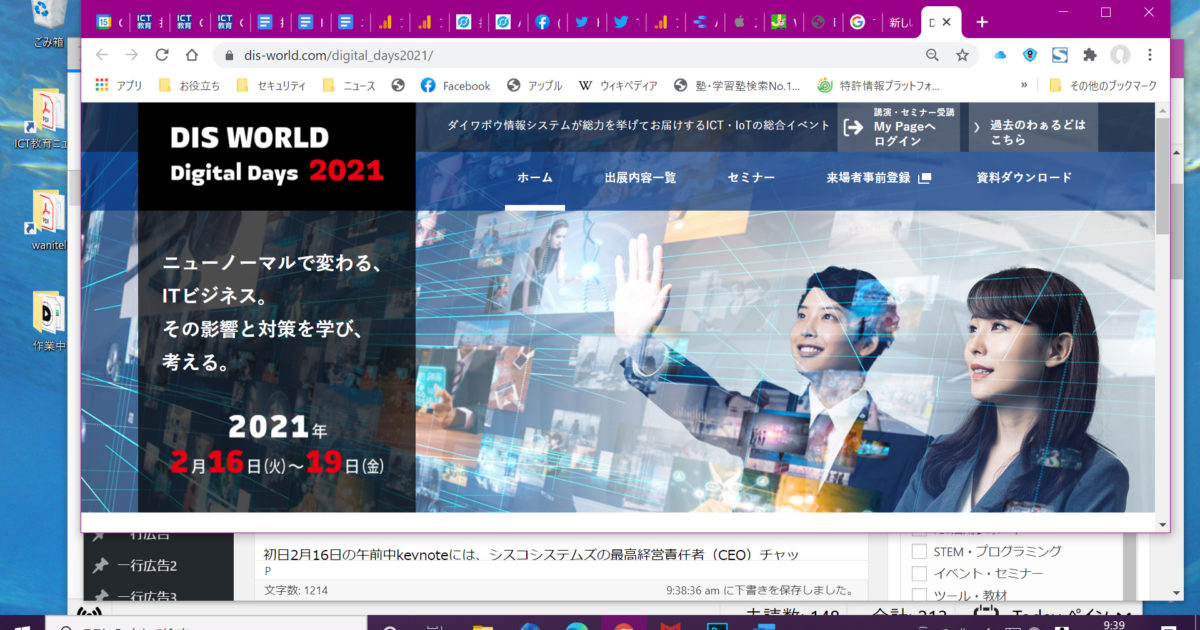Open the その他のブックマーク folder
The width and height of the screenshot is (1200, 630).
point(1115,86)
